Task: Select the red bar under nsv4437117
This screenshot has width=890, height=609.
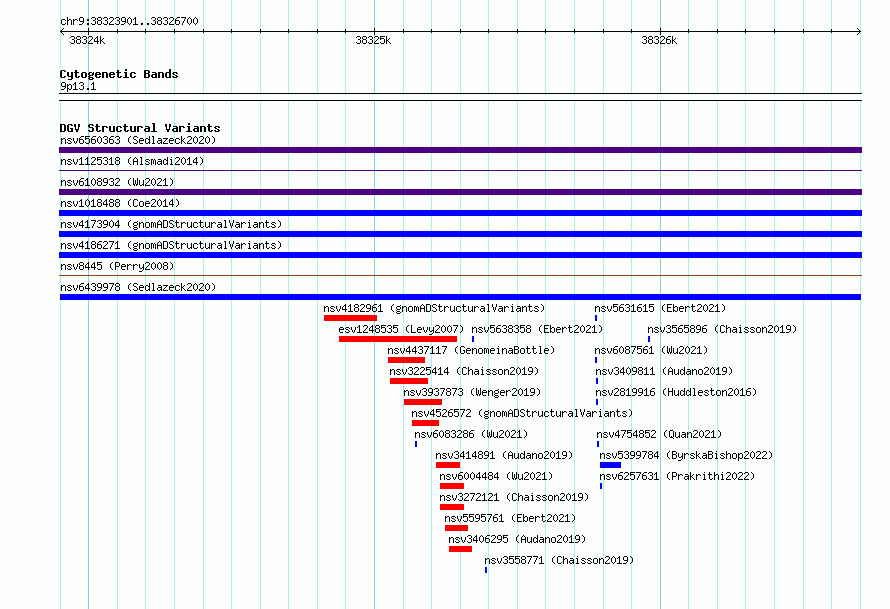Action: click(x=406, y=360)
